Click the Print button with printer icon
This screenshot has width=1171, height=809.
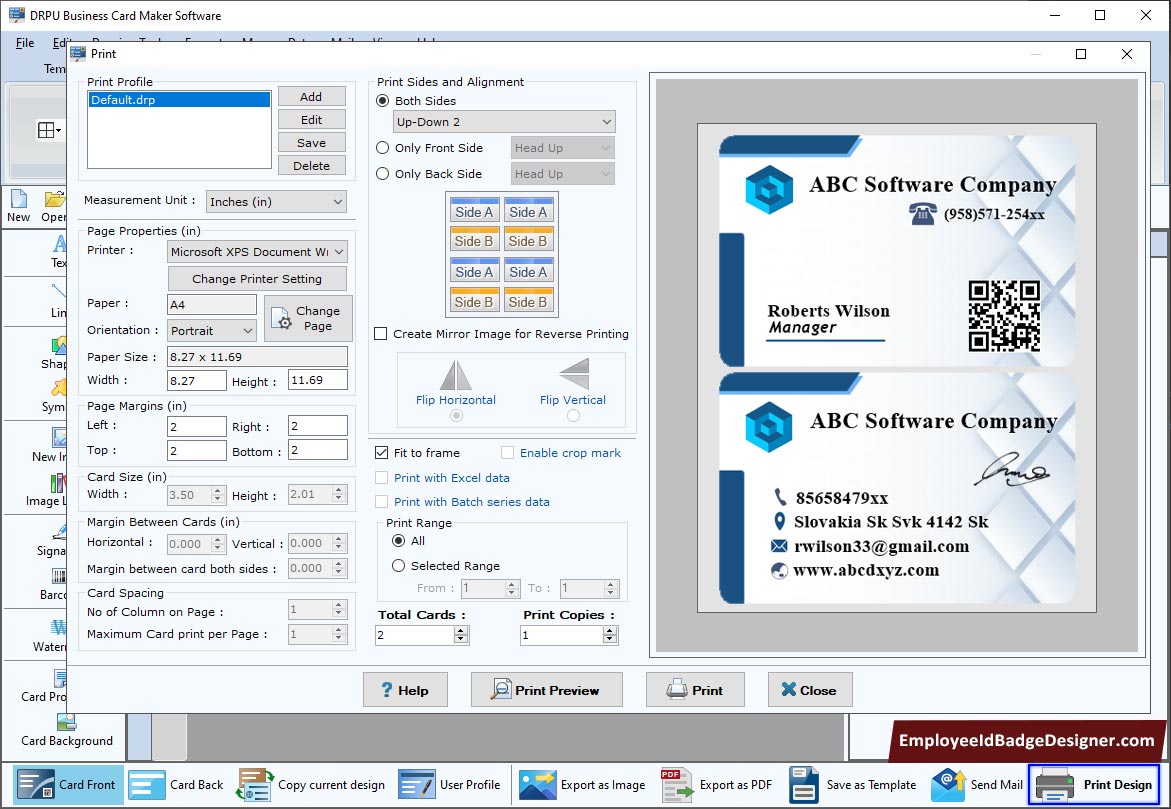695,689
